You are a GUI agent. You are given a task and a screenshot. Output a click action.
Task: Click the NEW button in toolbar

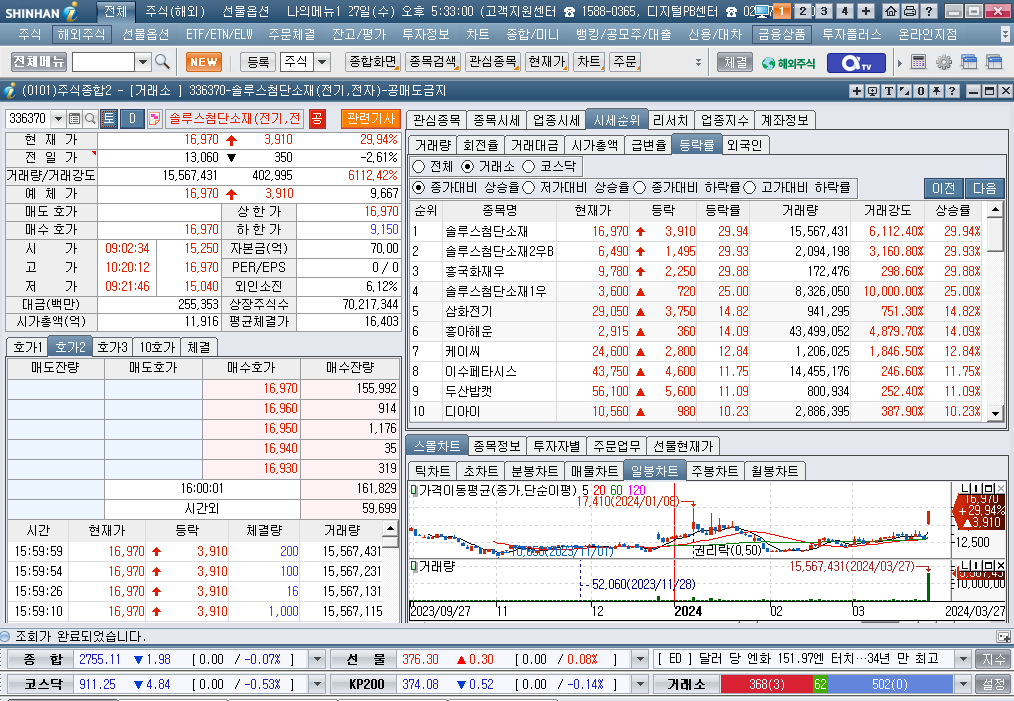[x=204, y=62]
